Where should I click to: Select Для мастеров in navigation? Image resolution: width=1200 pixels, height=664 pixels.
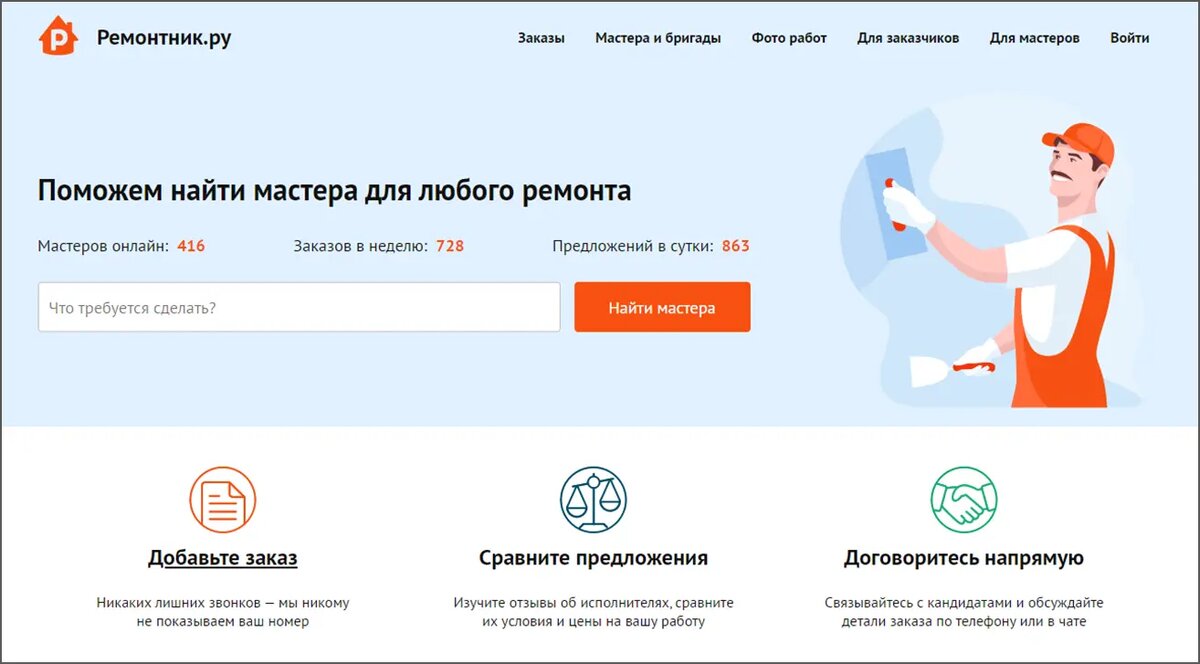[1034, 38]
